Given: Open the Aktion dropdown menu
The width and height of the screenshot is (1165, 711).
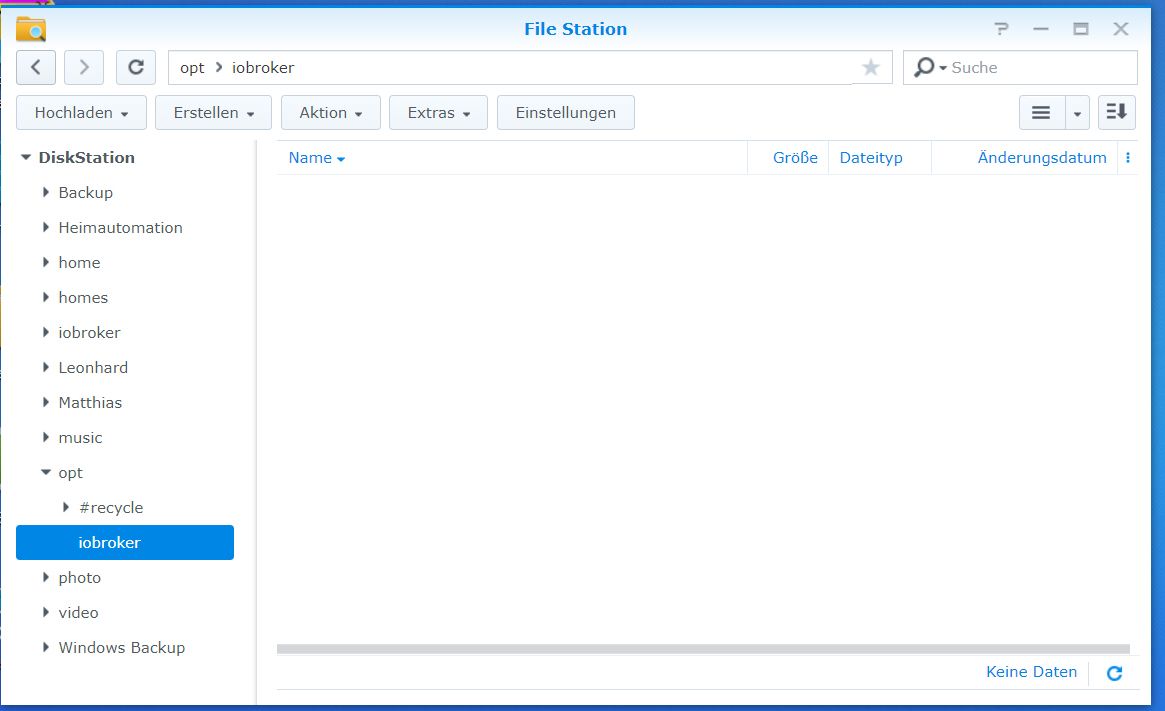Looking at the screenshot, I should [x=331, y=113].
